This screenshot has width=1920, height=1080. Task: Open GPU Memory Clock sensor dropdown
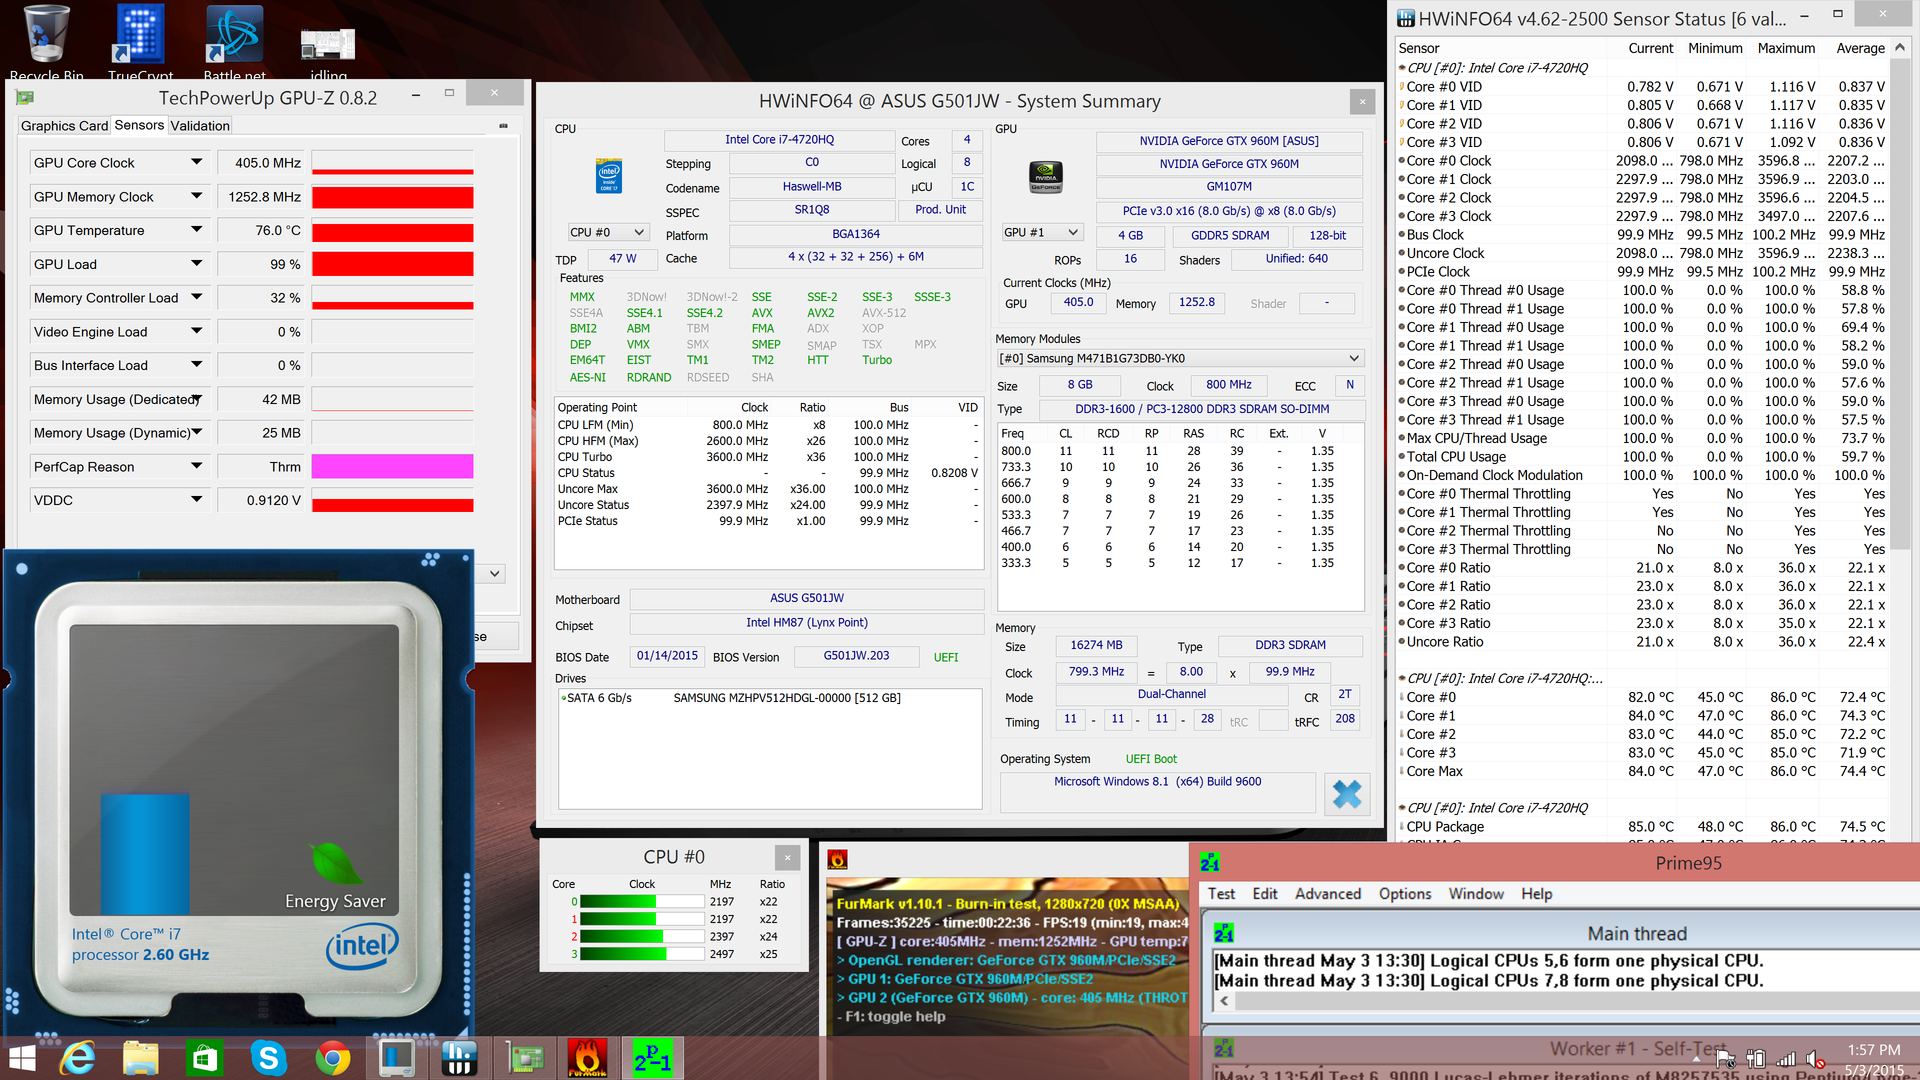coord(196,196)
